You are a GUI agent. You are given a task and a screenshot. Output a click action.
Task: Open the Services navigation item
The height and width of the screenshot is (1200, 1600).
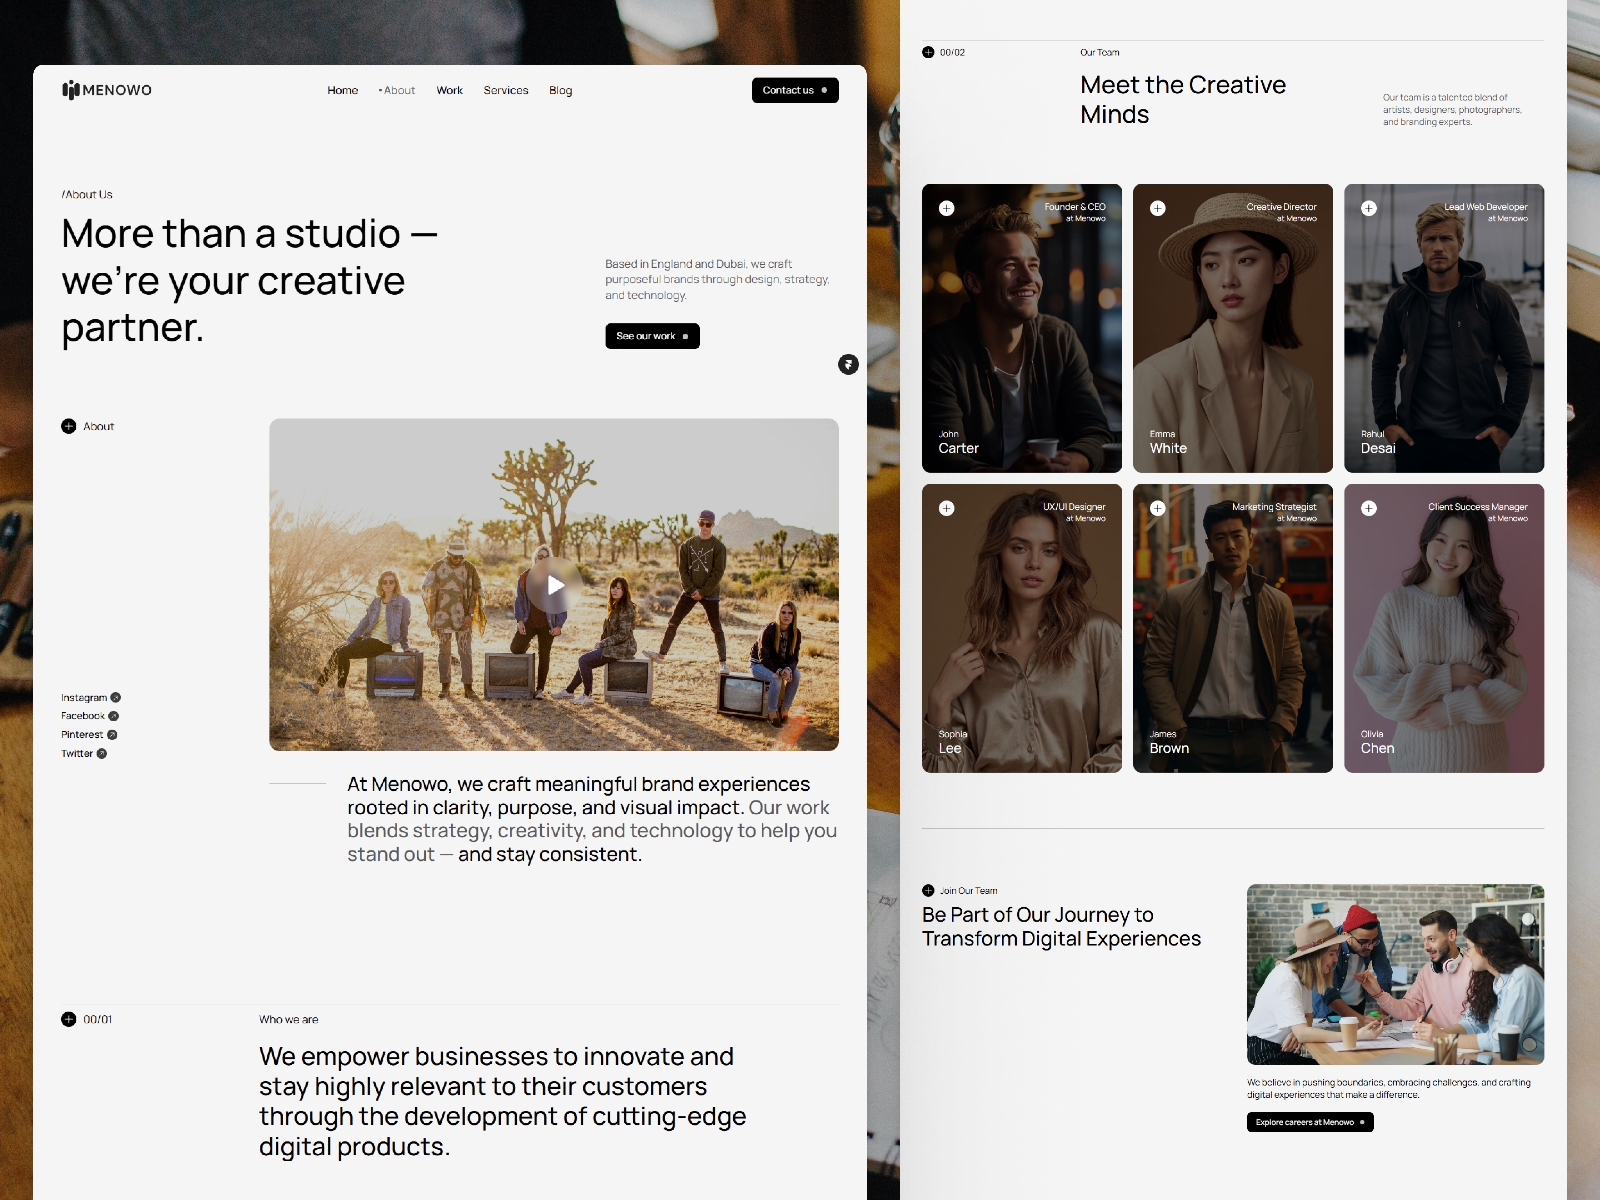(506, 90)
